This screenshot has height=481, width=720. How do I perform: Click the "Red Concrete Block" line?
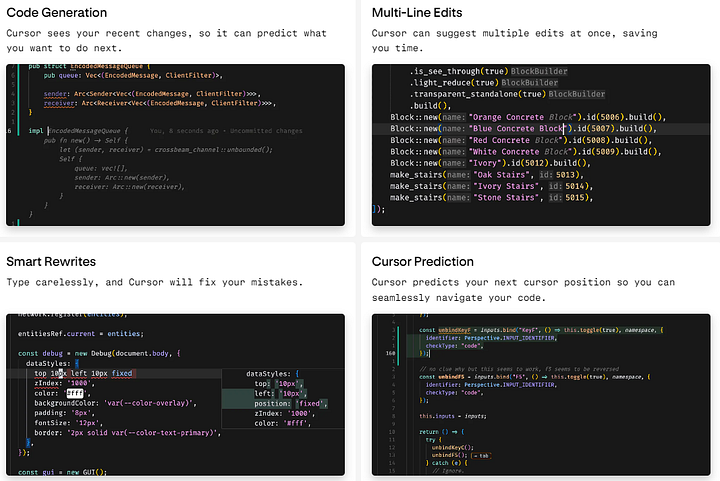point(521,140)
